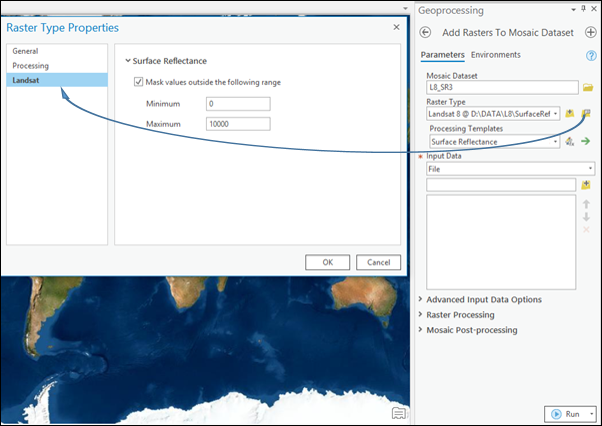Viewport: 602px width, 426px height.
Task: Run the Add Rasters tool
Action: (567, 413)
